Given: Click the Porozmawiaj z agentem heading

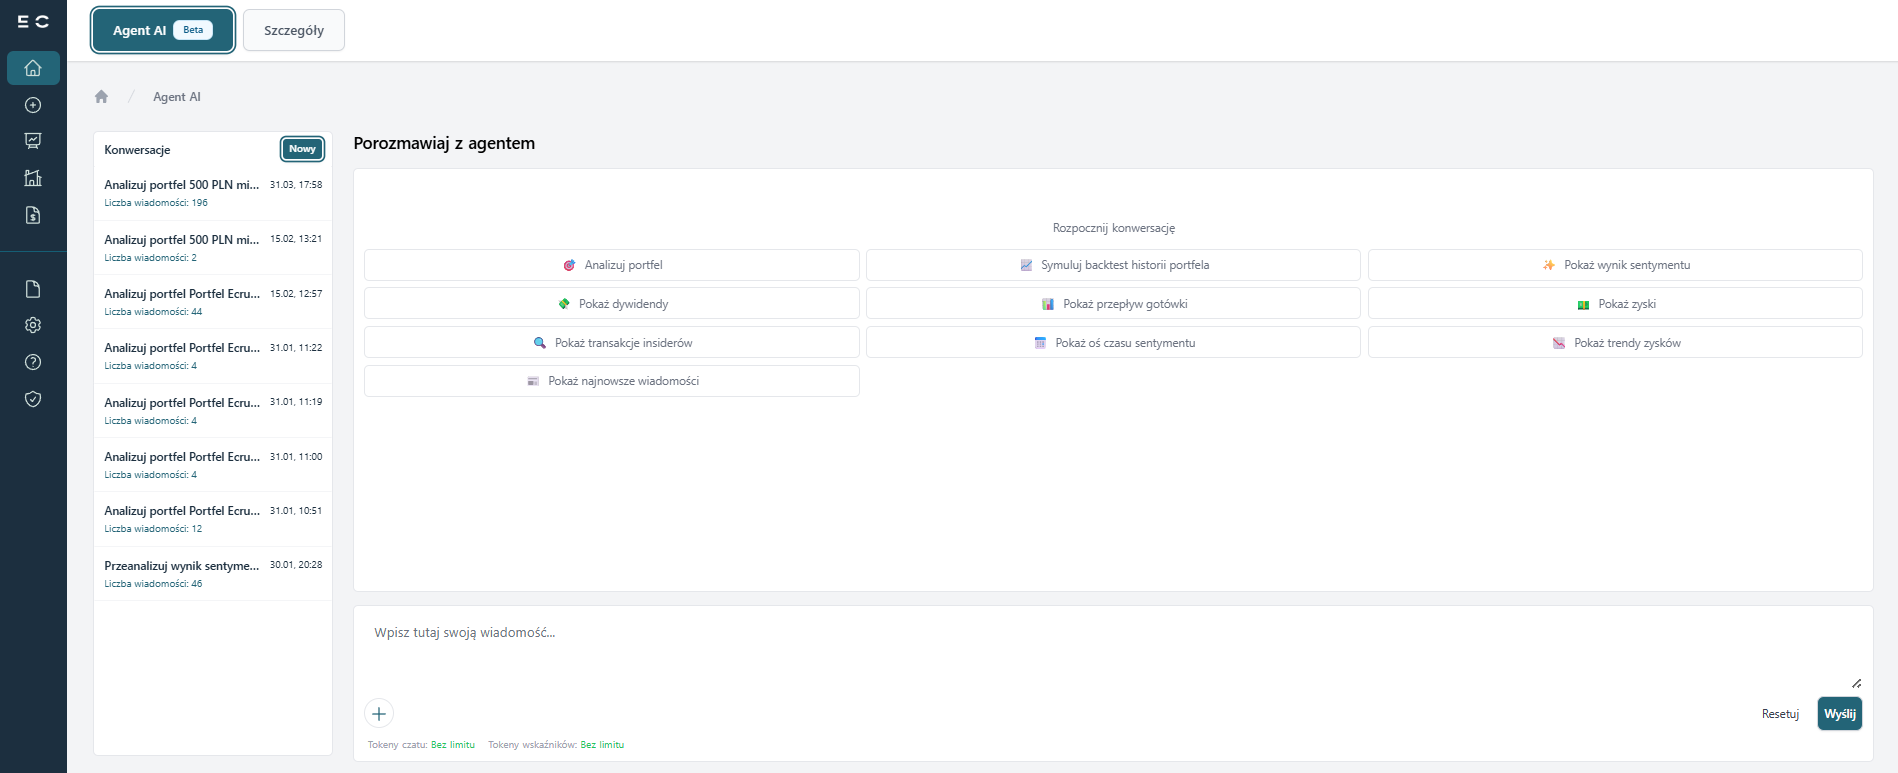Looking at the screenshot, I should pos(444,143).
